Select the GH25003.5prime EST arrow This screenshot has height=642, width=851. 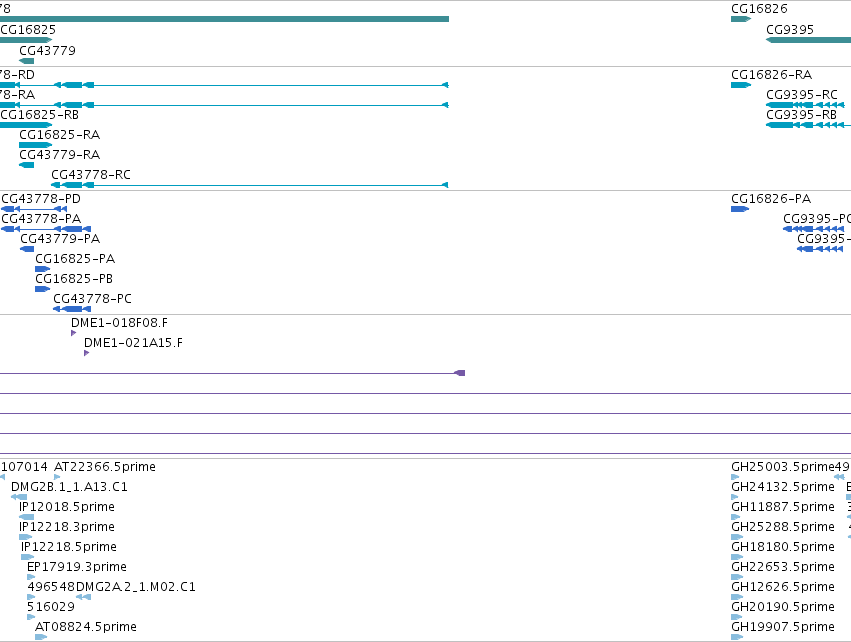pos(735,477)
